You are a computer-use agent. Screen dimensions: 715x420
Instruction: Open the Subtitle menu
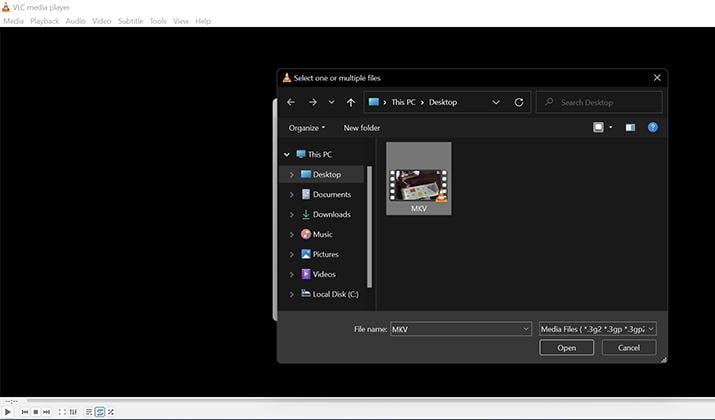[130, 21]
